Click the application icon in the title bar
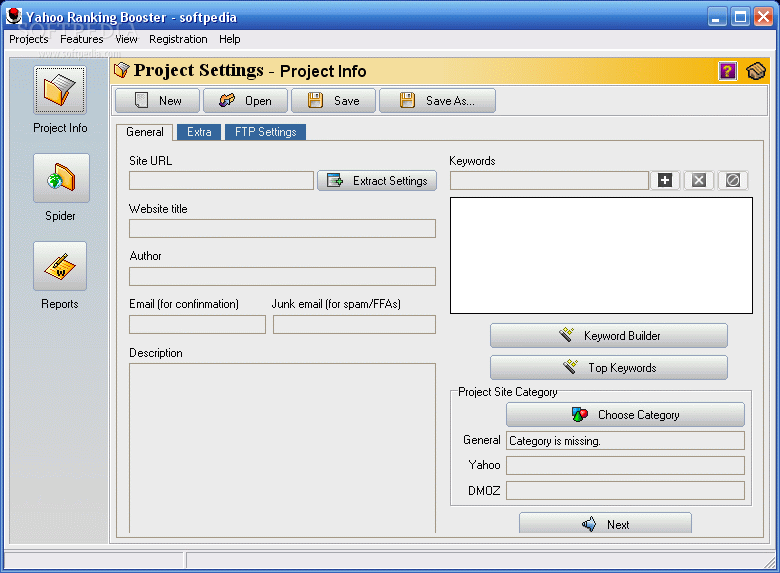The height and width of the screenshot is (573, 780). [x=13, y=16]
